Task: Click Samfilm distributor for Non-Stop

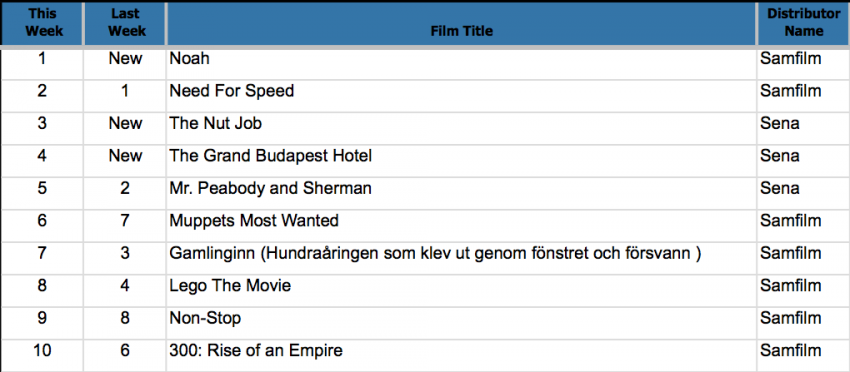Action: (790, 318)
